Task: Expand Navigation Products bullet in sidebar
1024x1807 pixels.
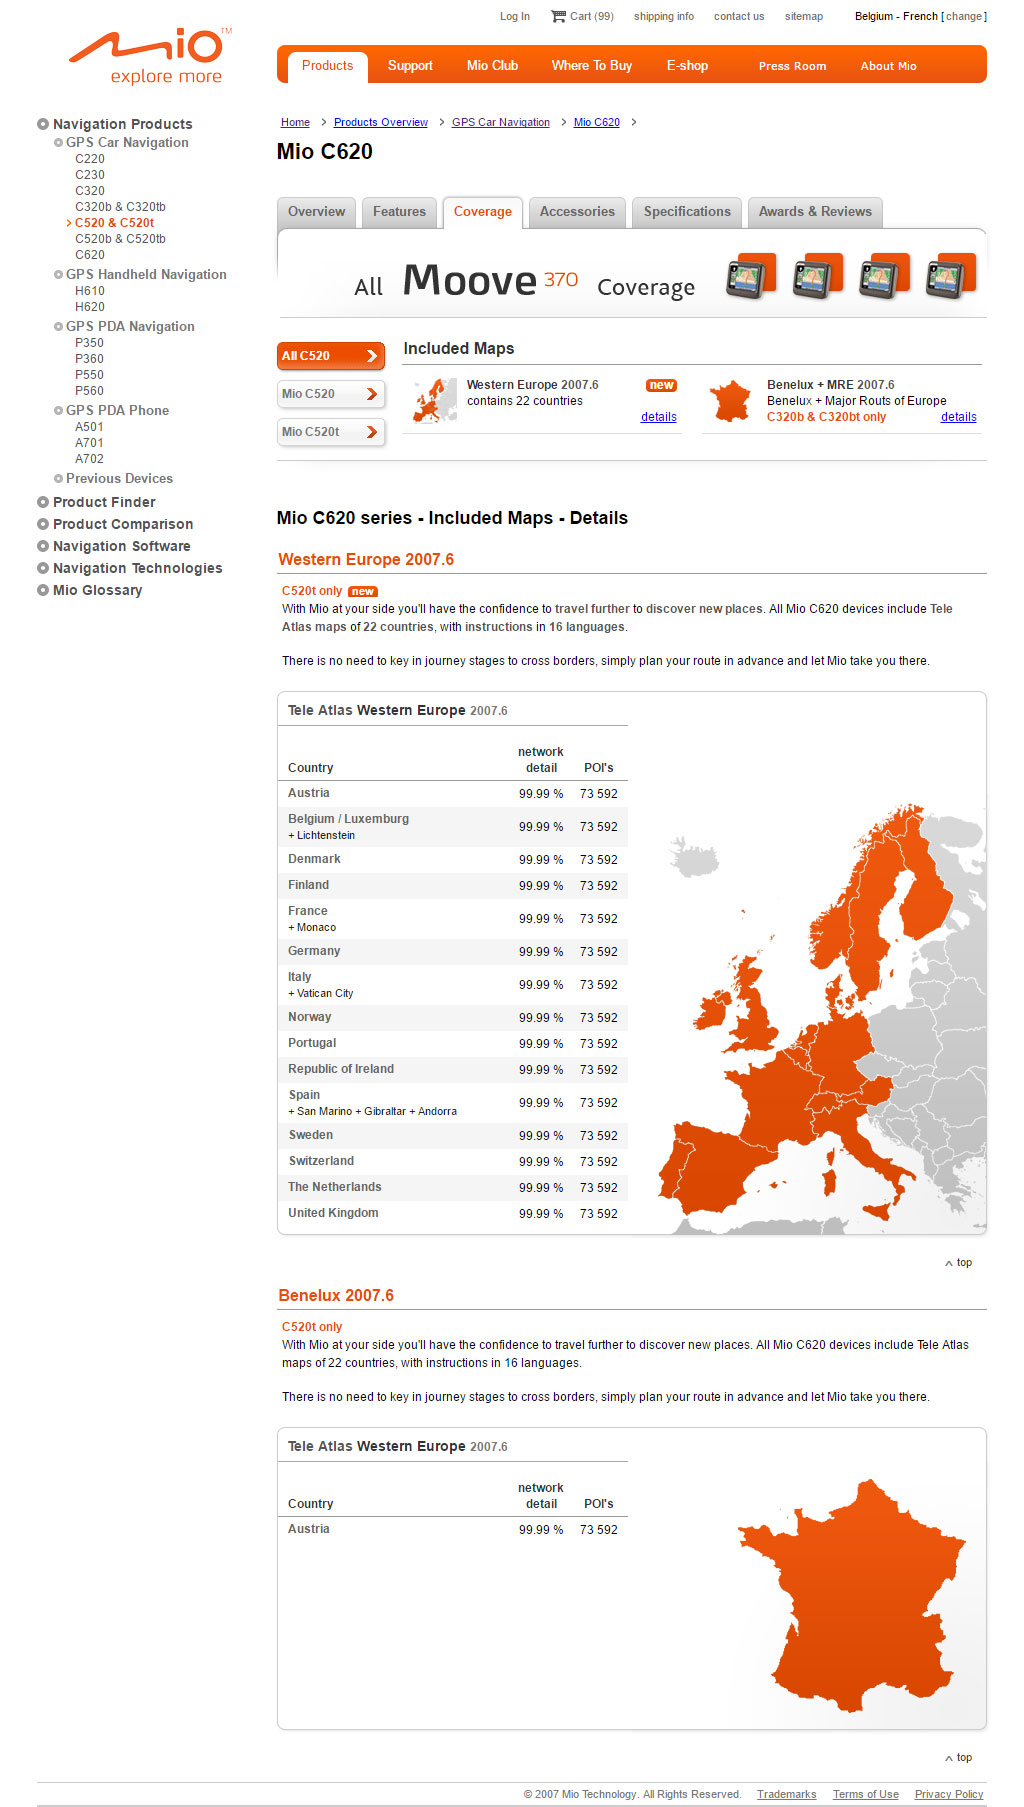Action: [43, 124]
